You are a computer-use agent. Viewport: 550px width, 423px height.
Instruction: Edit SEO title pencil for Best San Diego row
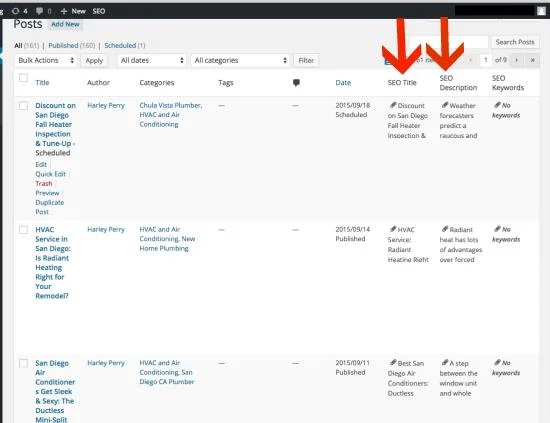click(393, 362)
